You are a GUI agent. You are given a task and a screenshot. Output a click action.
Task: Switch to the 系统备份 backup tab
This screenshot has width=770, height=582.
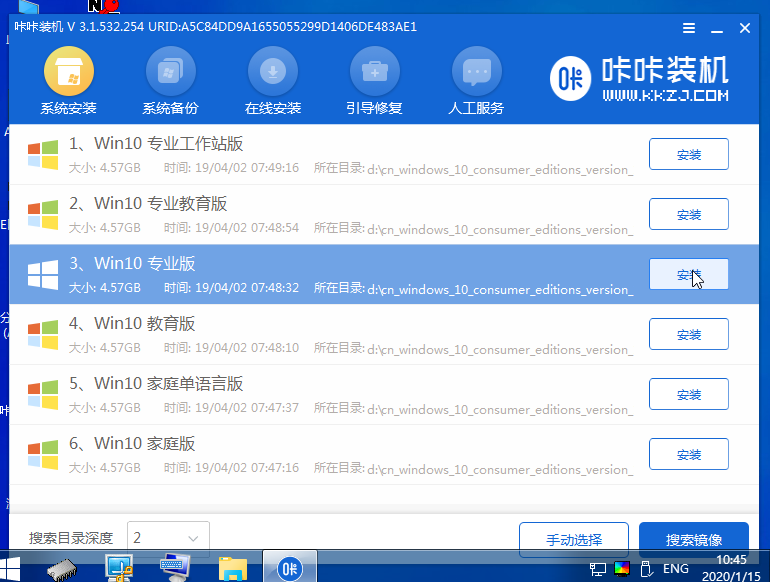point(170,82)
